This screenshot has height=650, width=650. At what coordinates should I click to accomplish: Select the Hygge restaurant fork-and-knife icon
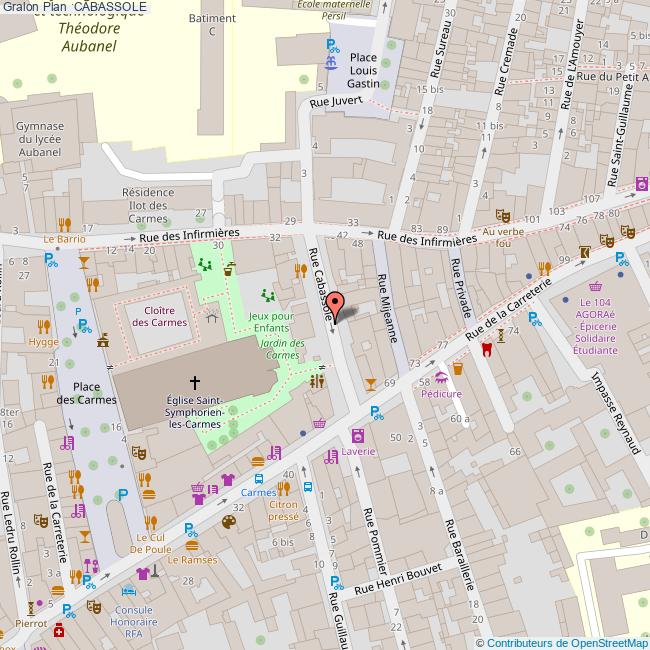click(x=43, y=326)
